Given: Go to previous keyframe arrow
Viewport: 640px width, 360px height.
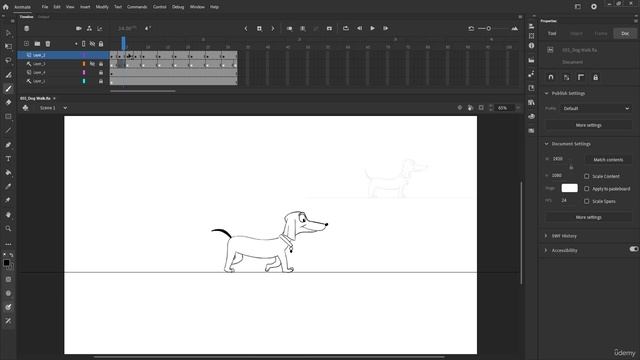Looking at the screenshot, I should pyautogui.click(x=246, y=29).
